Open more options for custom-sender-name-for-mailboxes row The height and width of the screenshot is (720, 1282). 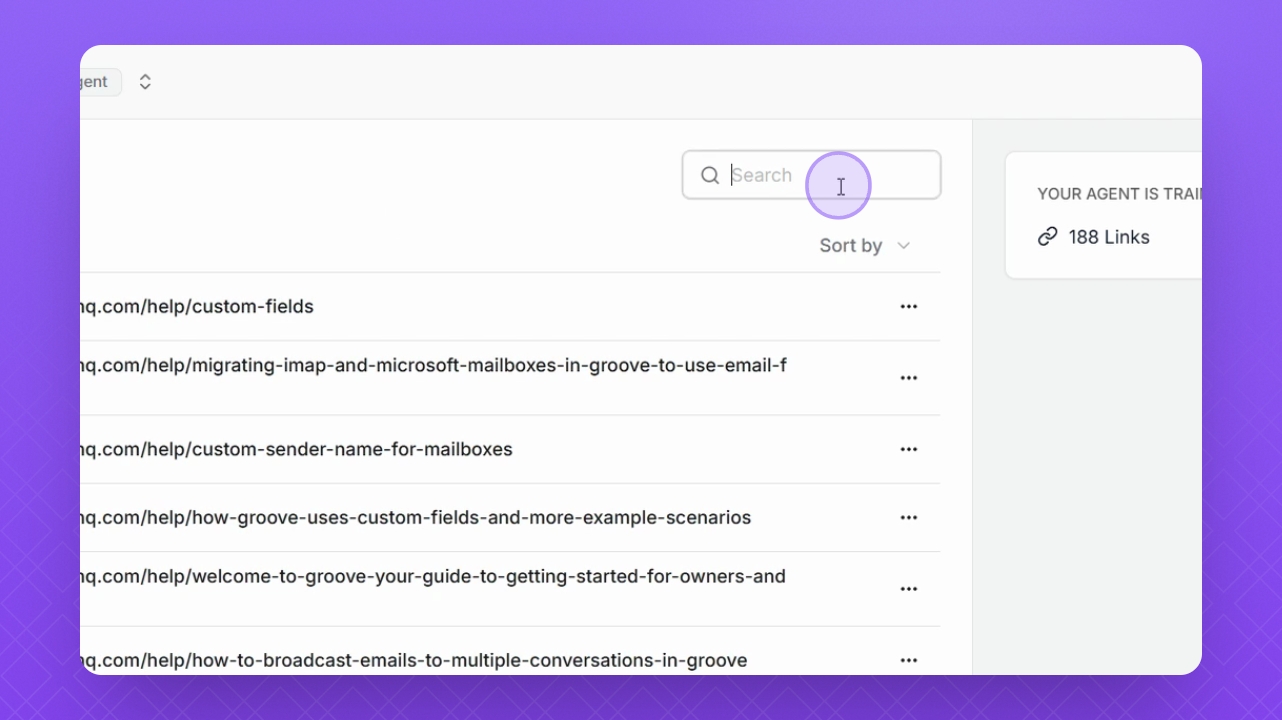[909, 450]
